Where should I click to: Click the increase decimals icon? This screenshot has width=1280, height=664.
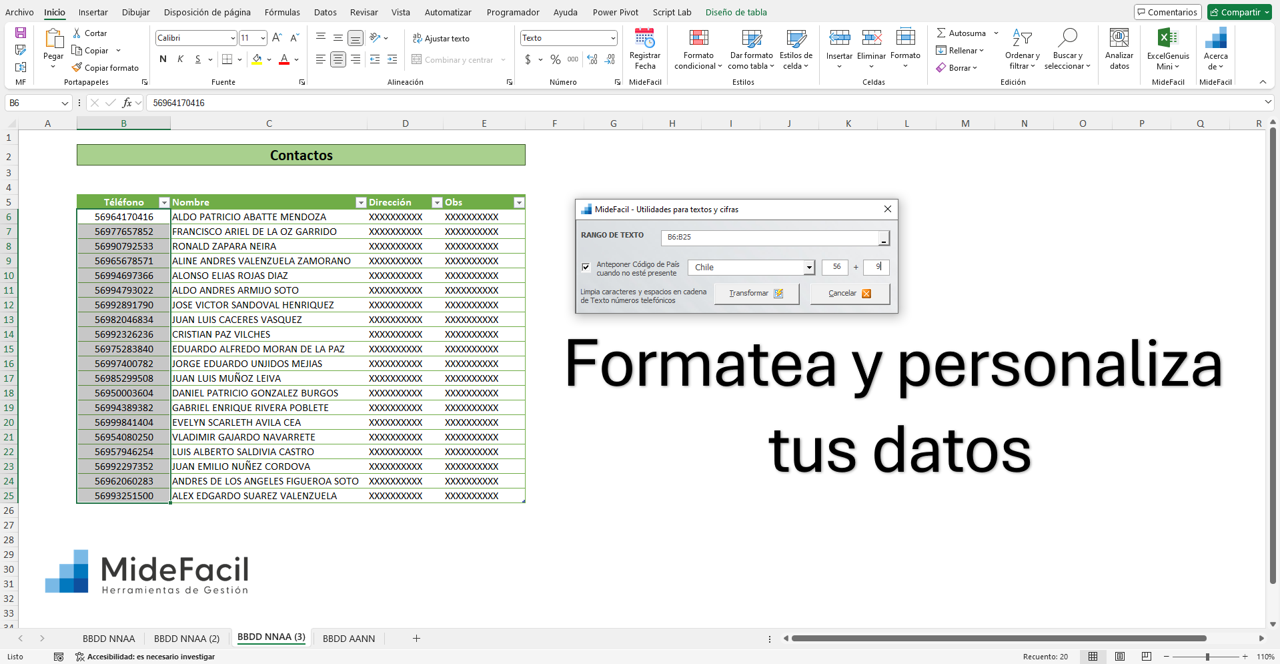tap(592, 60)
